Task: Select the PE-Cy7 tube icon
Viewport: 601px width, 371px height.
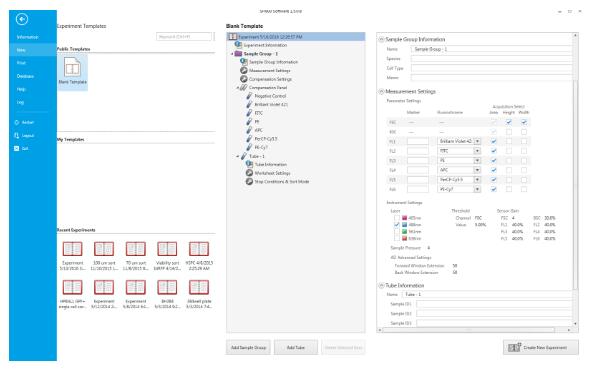Action: (249, 147)
